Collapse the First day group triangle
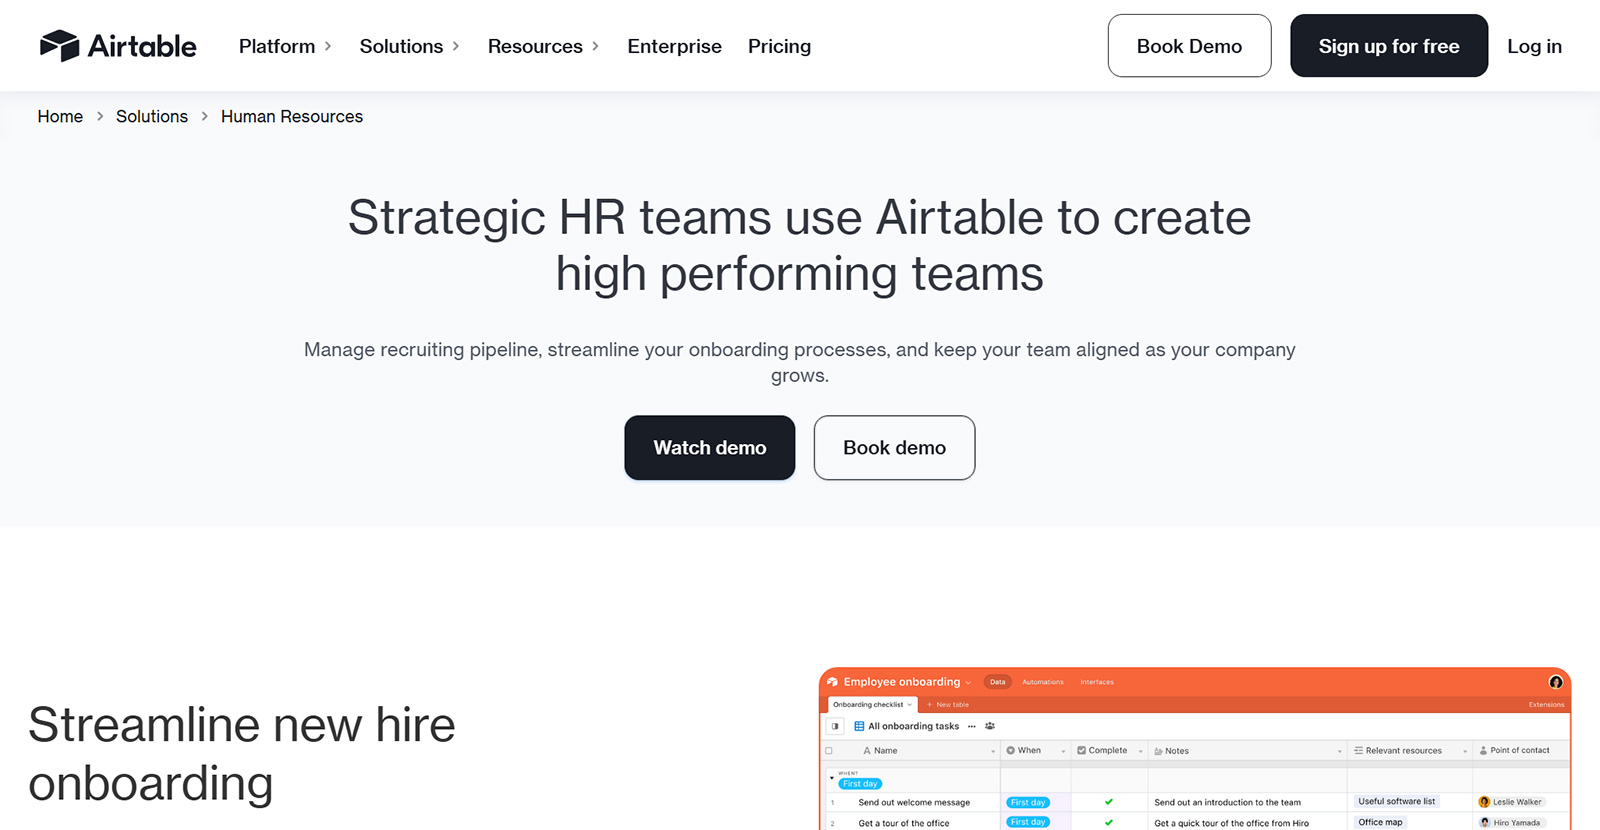This screenshot has width=1600, height=830. point(832,777)
